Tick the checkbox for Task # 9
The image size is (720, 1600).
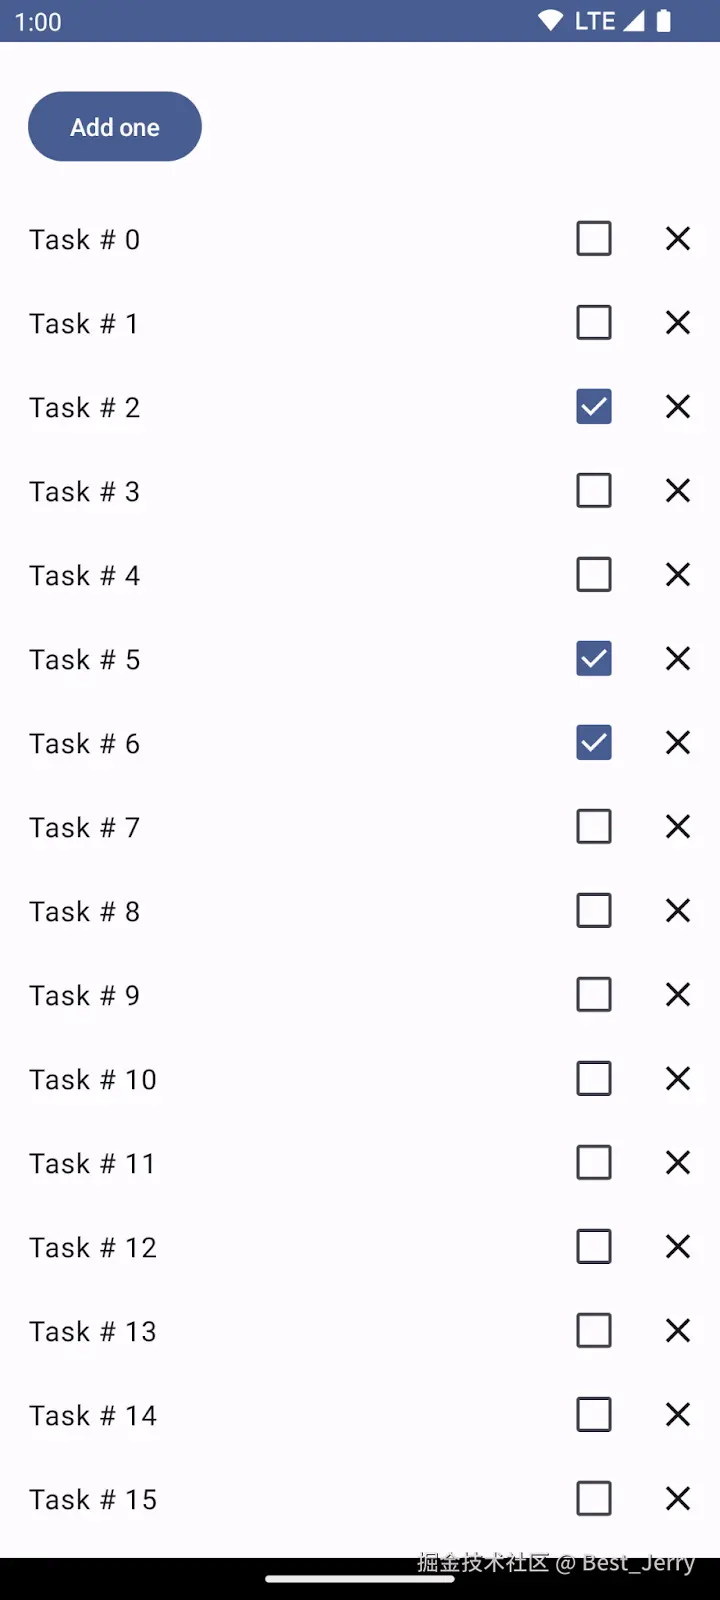coord(594,995)
